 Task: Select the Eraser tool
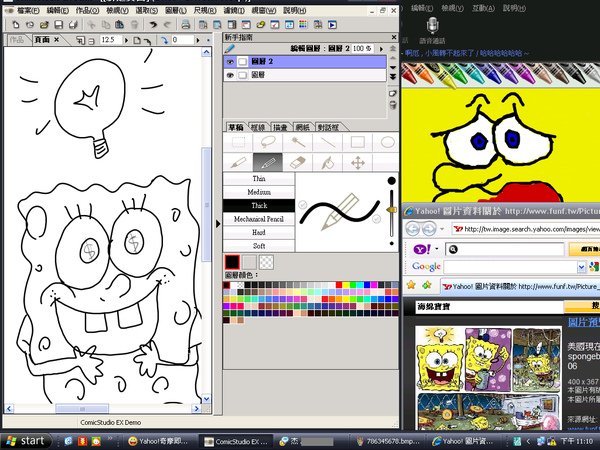click(298, 163)
